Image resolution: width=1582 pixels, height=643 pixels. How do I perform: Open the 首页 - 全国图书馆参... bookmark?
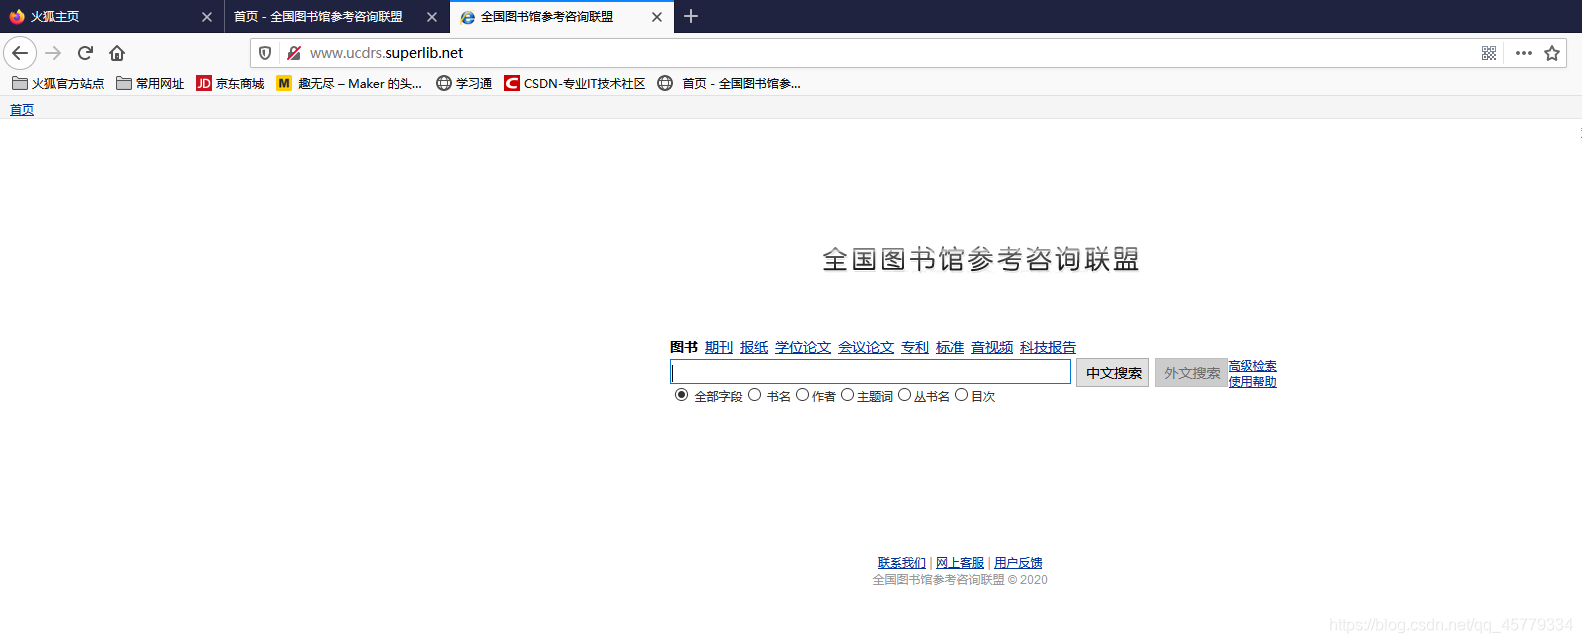[729, 83]
